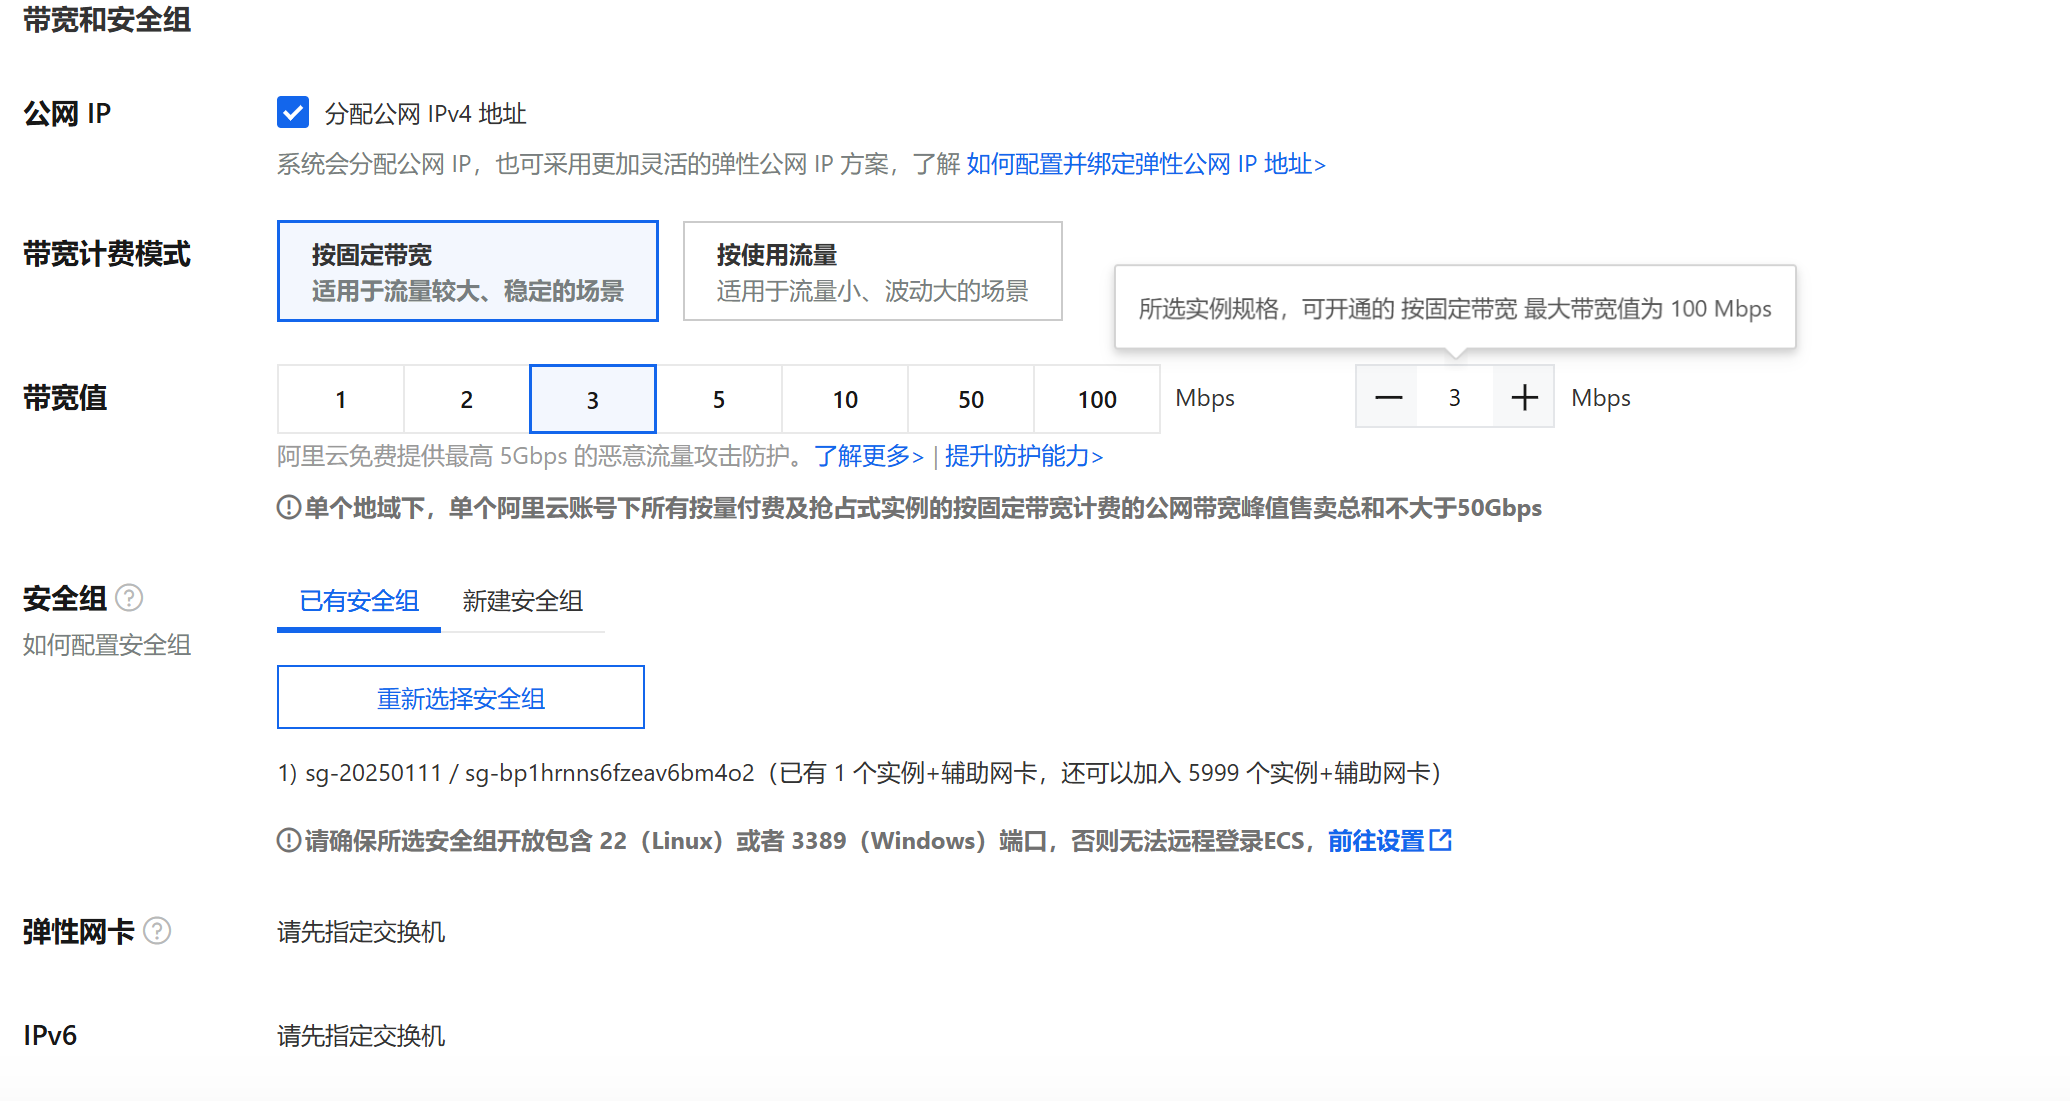Uncheck 分配公网 IPv4 地址 checkbox
Screen dimensions: 2070x1101
click(293, 112)
